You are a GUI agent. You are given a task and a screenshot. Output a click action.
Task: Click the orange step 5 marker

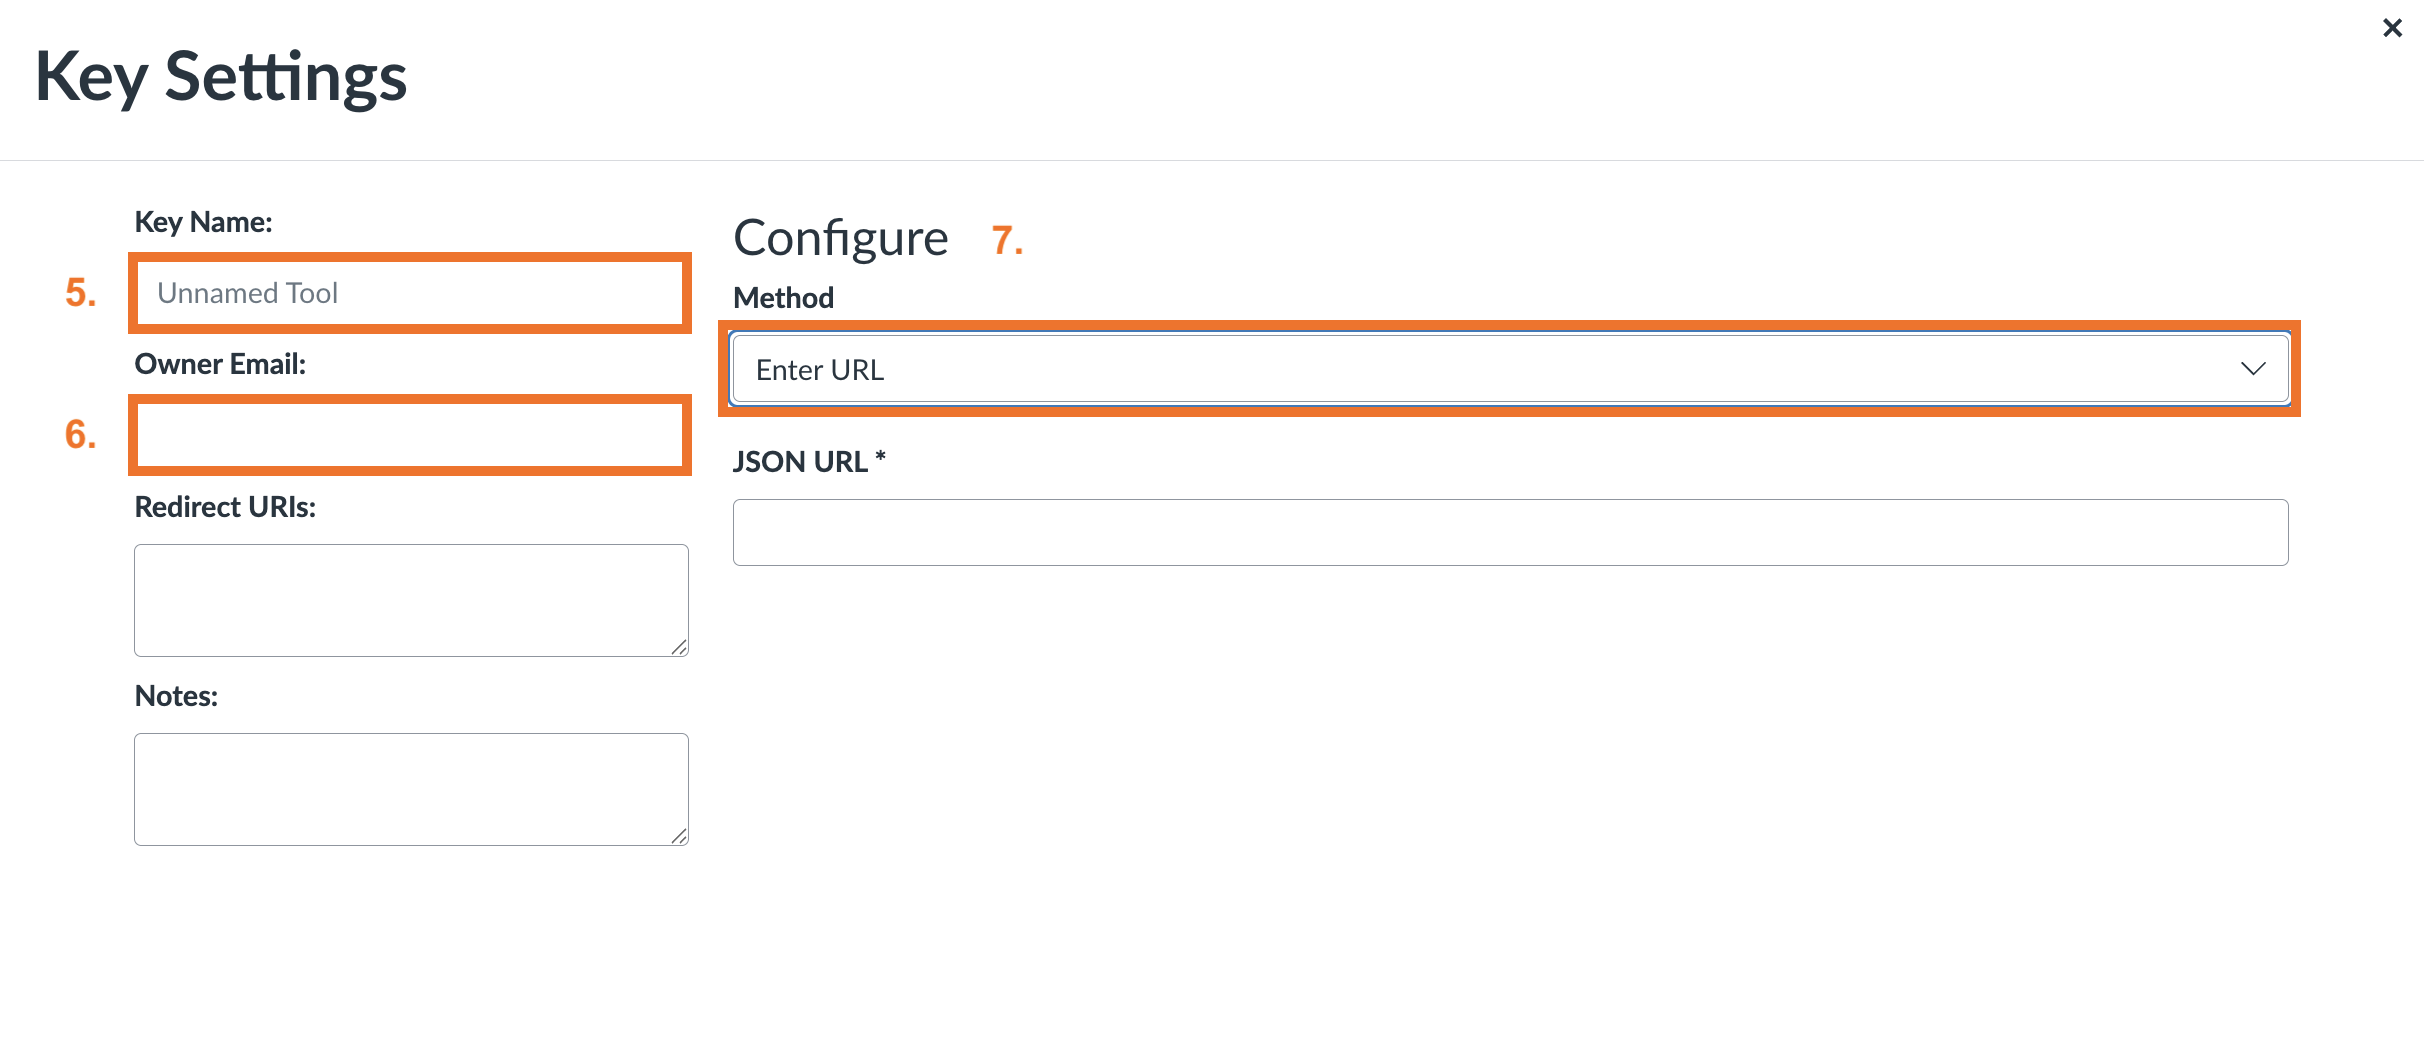(81, 293)
